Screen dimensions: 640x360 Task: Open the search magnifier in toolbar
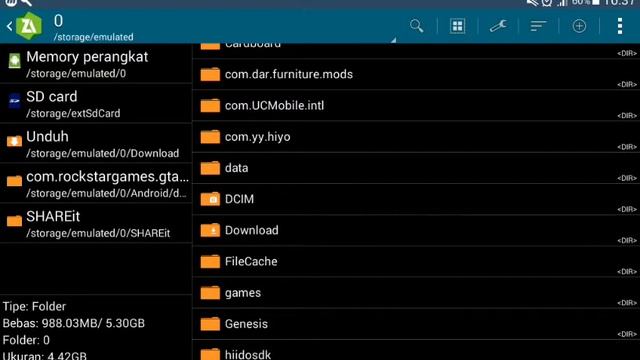416,26
